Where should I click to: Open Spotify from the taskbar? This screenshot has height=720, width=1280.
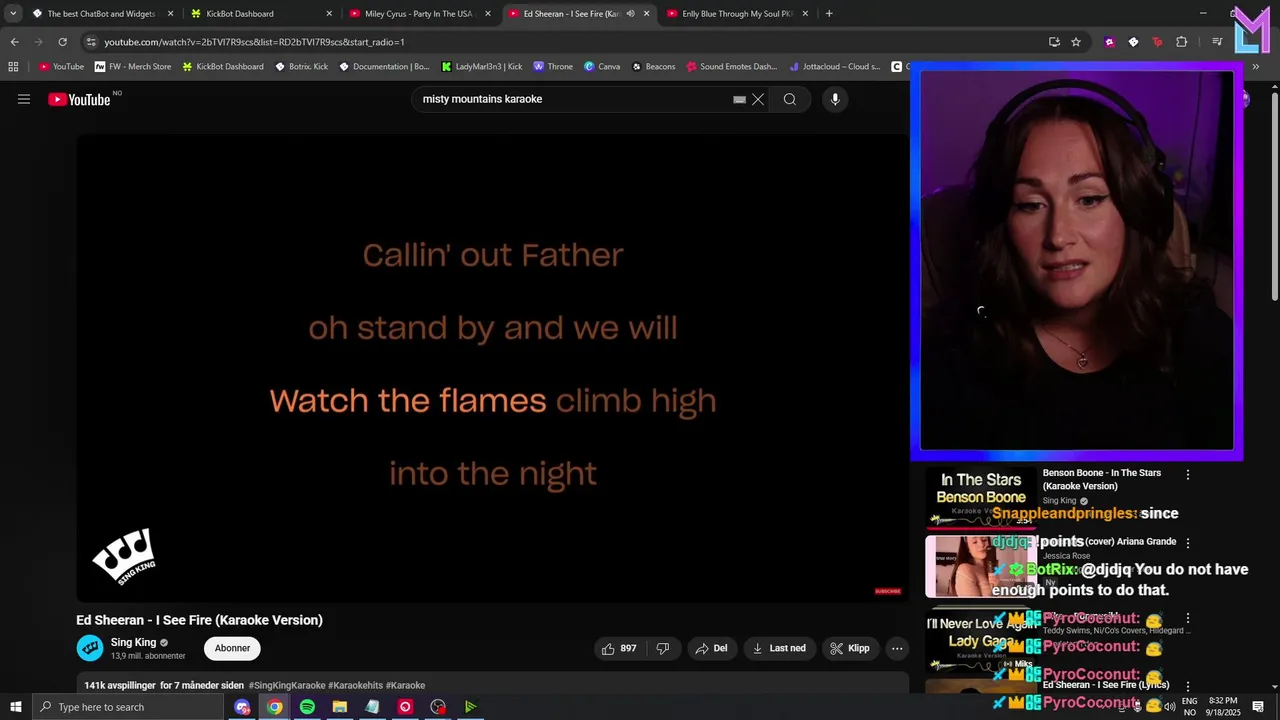(307, 707)
